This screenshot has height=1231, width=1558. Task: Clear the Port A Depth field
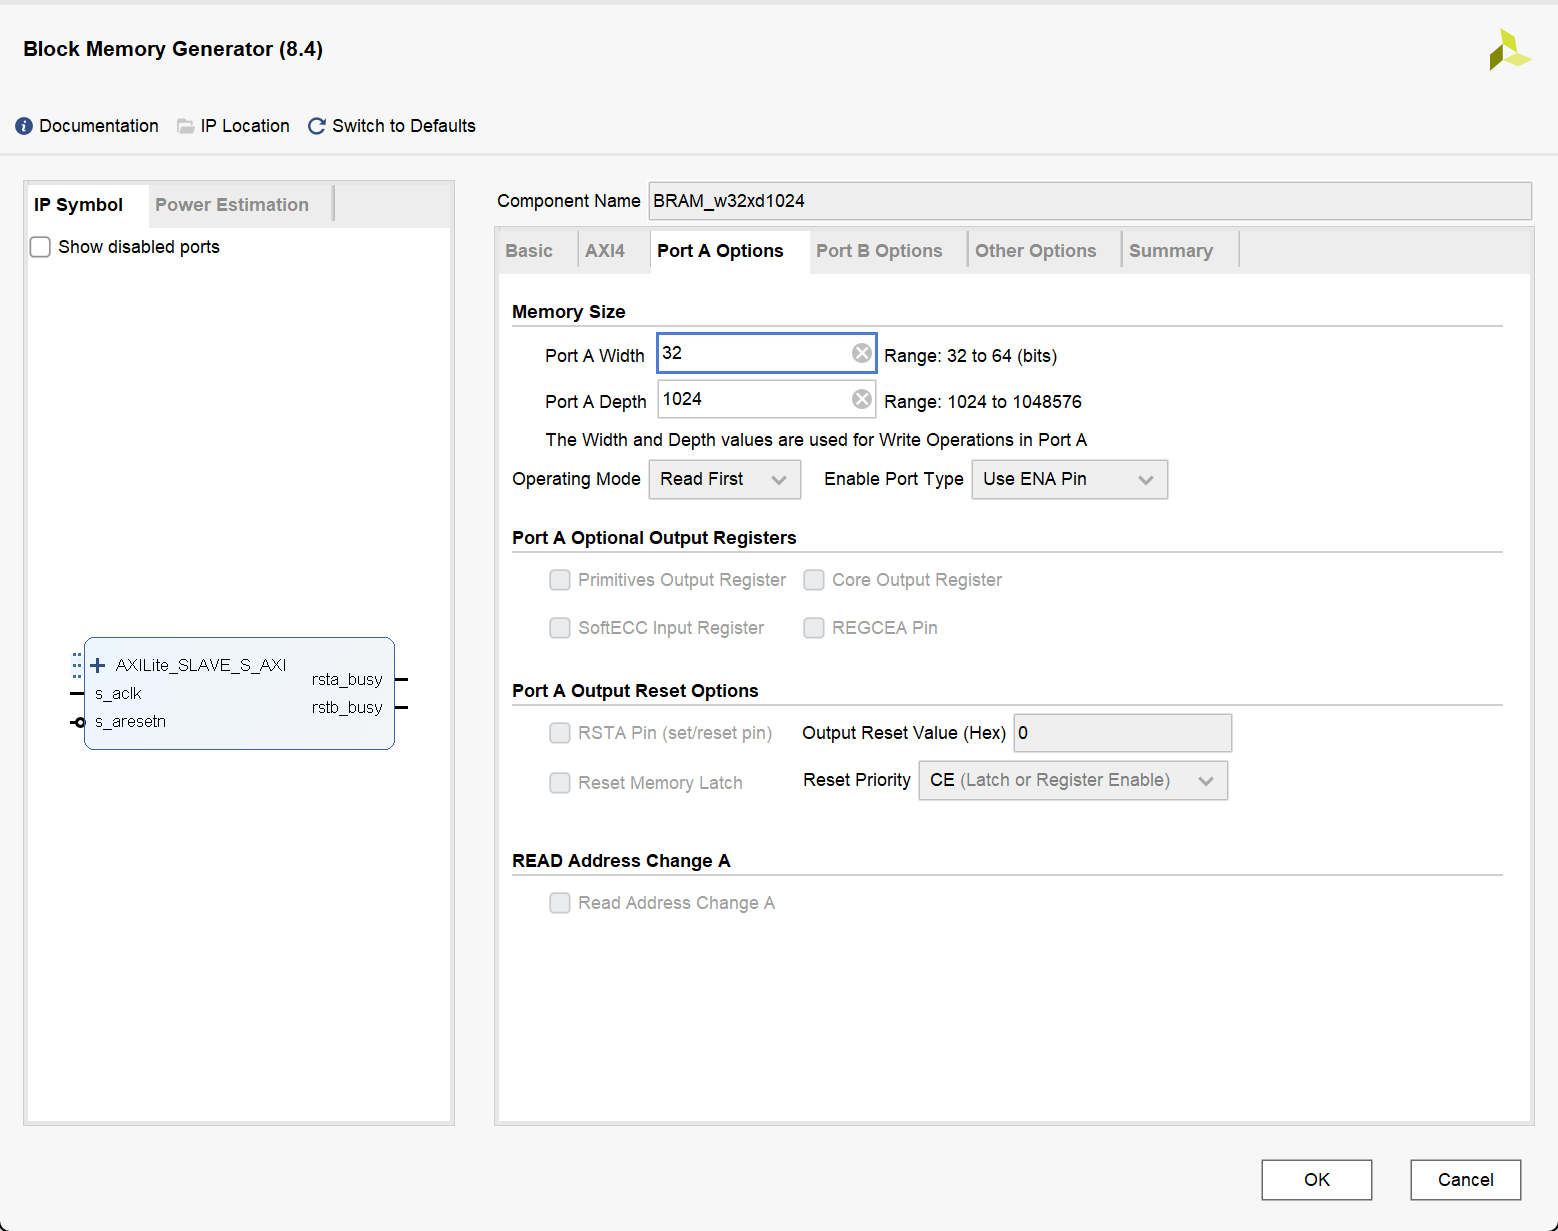click(x=861, y=399)
